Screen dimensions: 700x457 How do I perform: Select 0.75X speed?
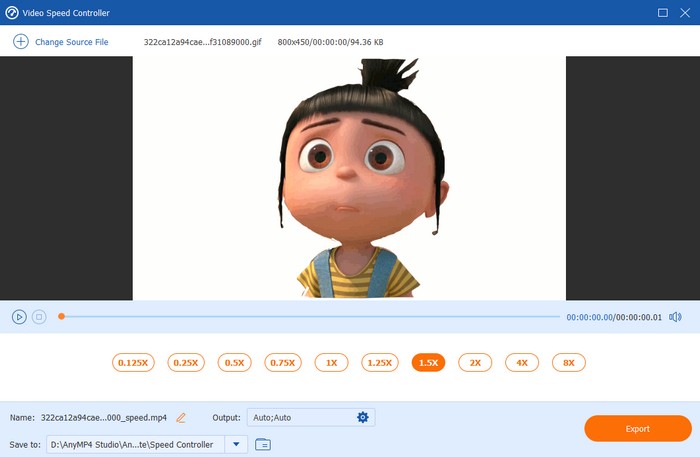283,362
